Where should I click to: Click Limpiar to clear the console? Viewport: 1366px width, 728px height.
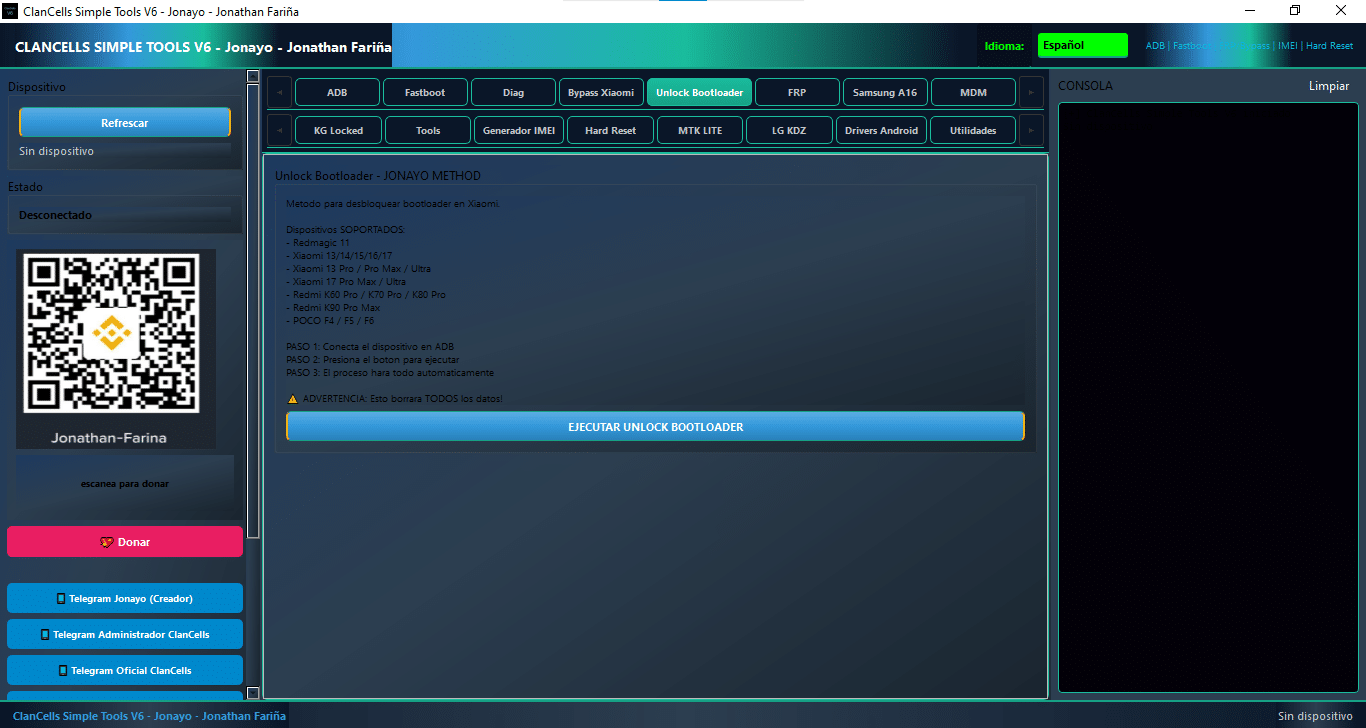(1328, 86)
